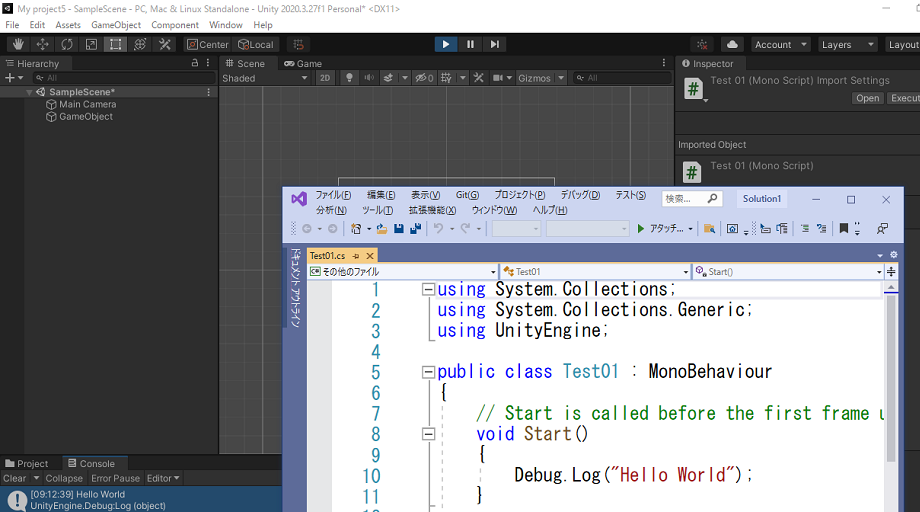Toggle scene effects icon
Screen dimensions: 920x512
coord(388,78)
